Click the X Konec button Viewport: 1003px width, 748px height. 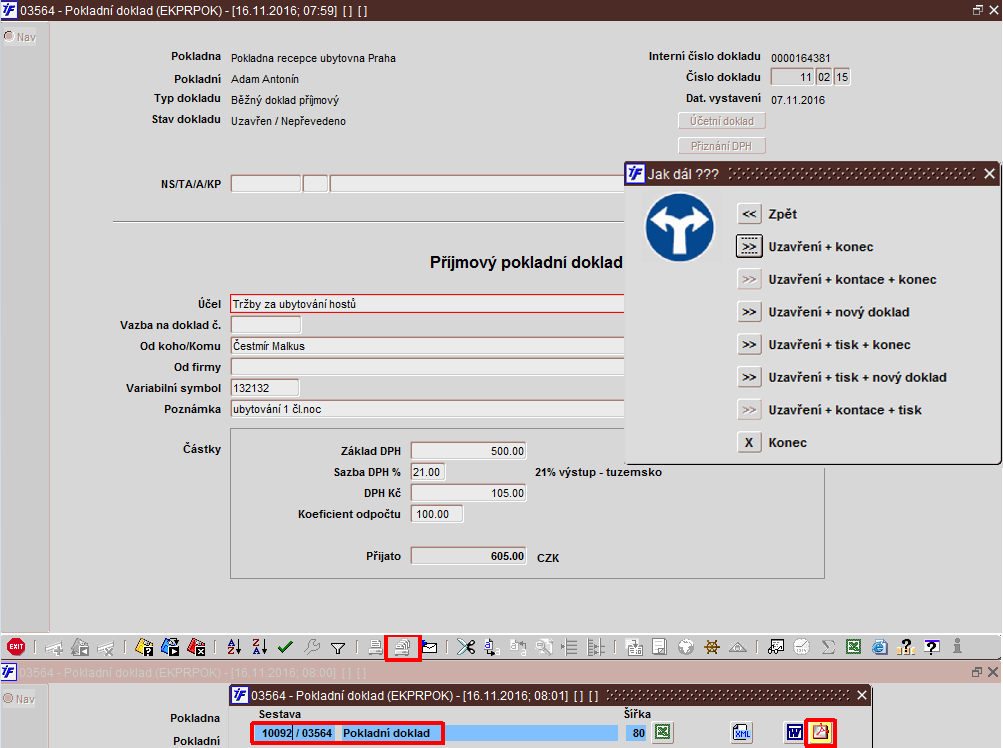click(x=749, y=442)
